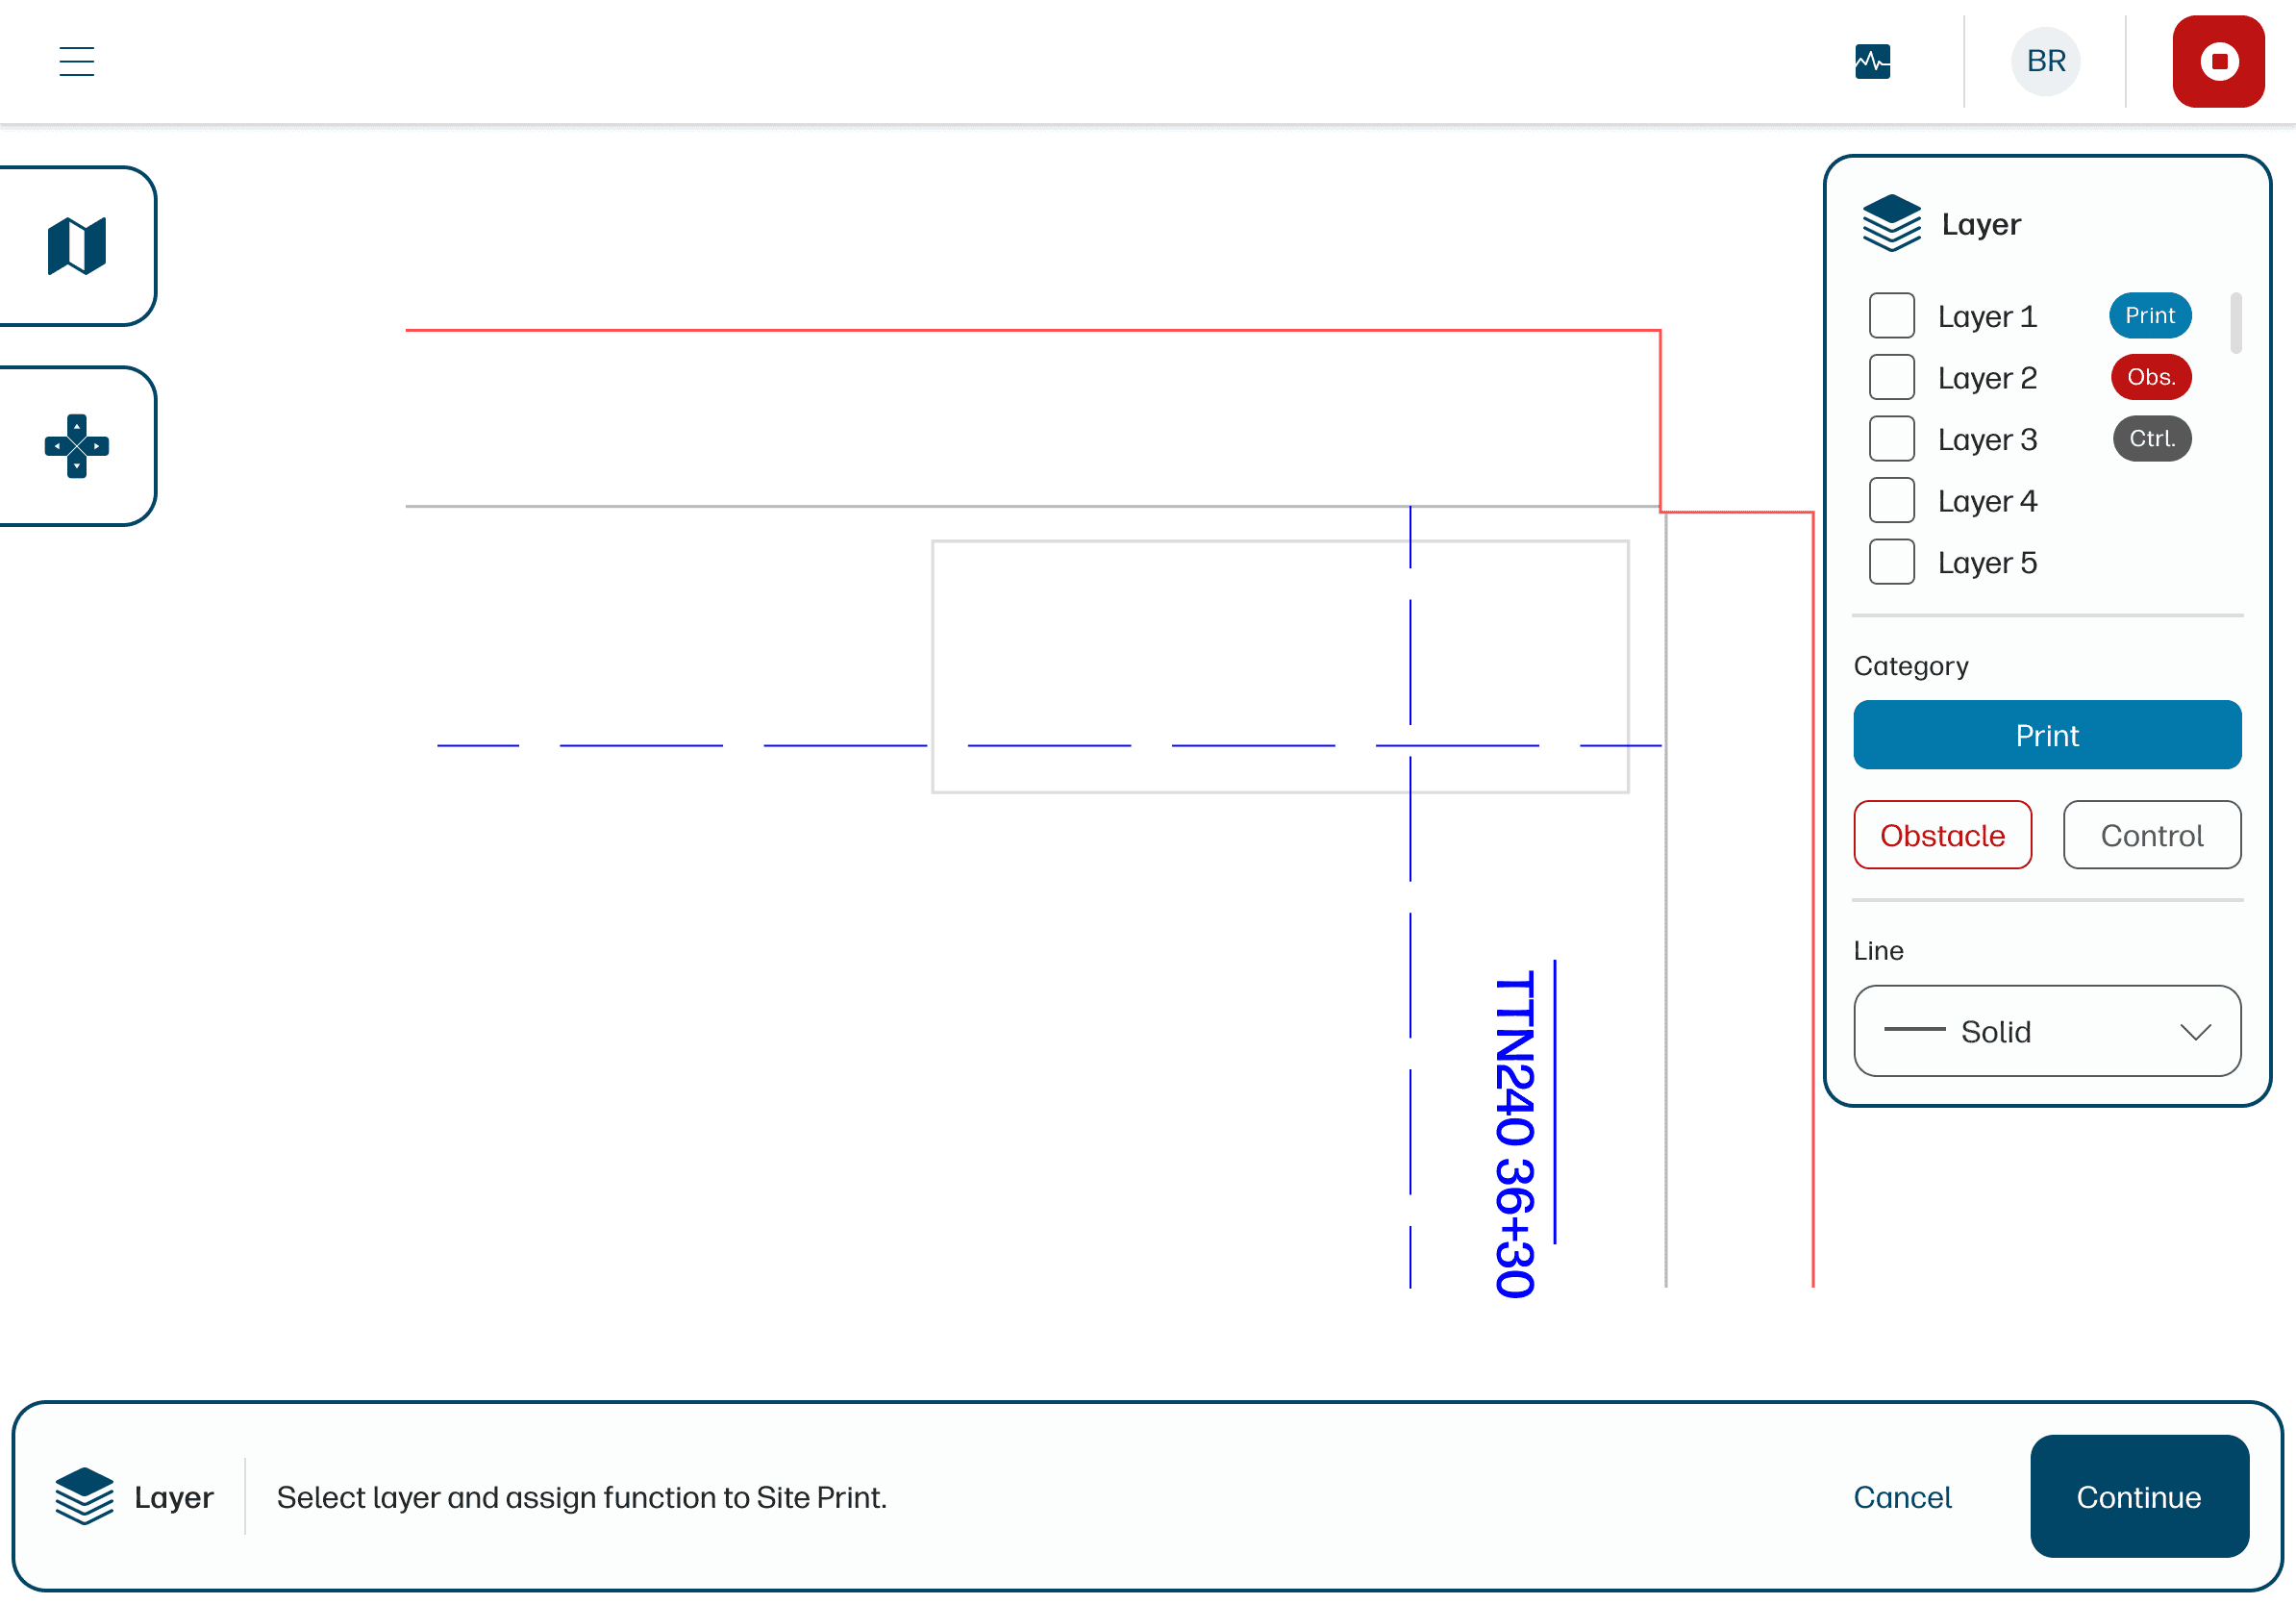This screenshot has height=1604, width=2296.
Task: Choose the Obstacle category
Action: (x=1942, y=835)
